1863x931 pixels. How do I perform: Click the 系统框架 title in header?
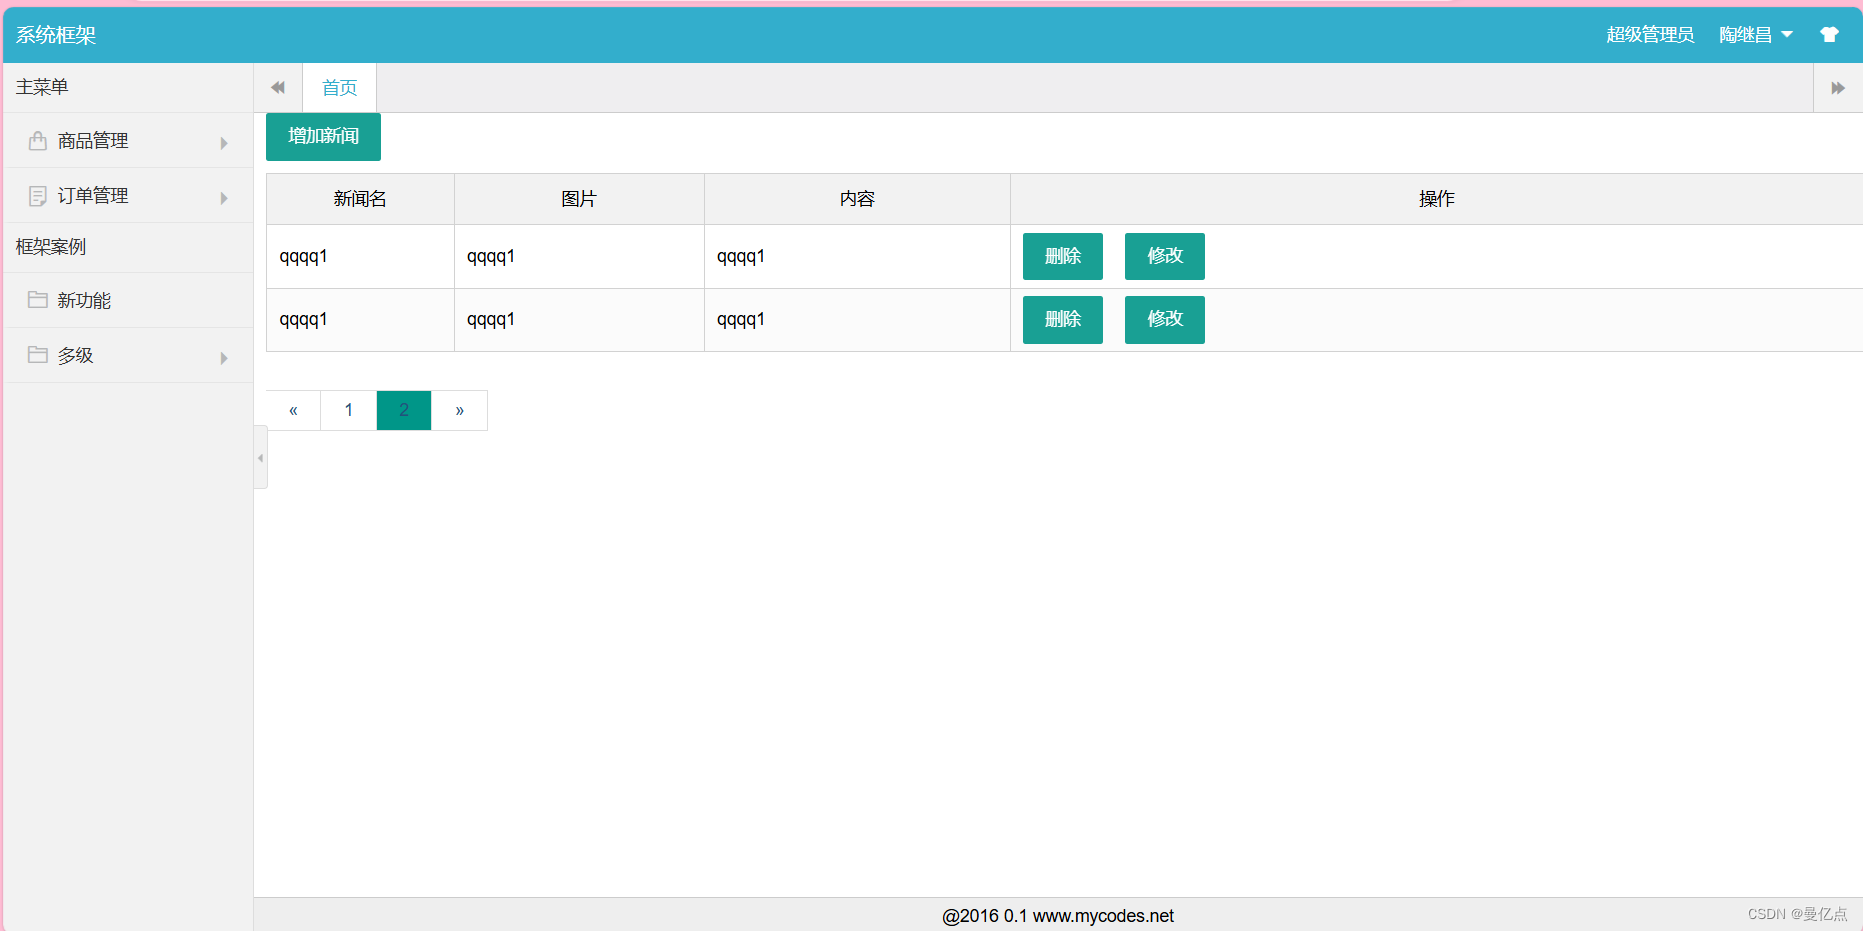(56, 35)
